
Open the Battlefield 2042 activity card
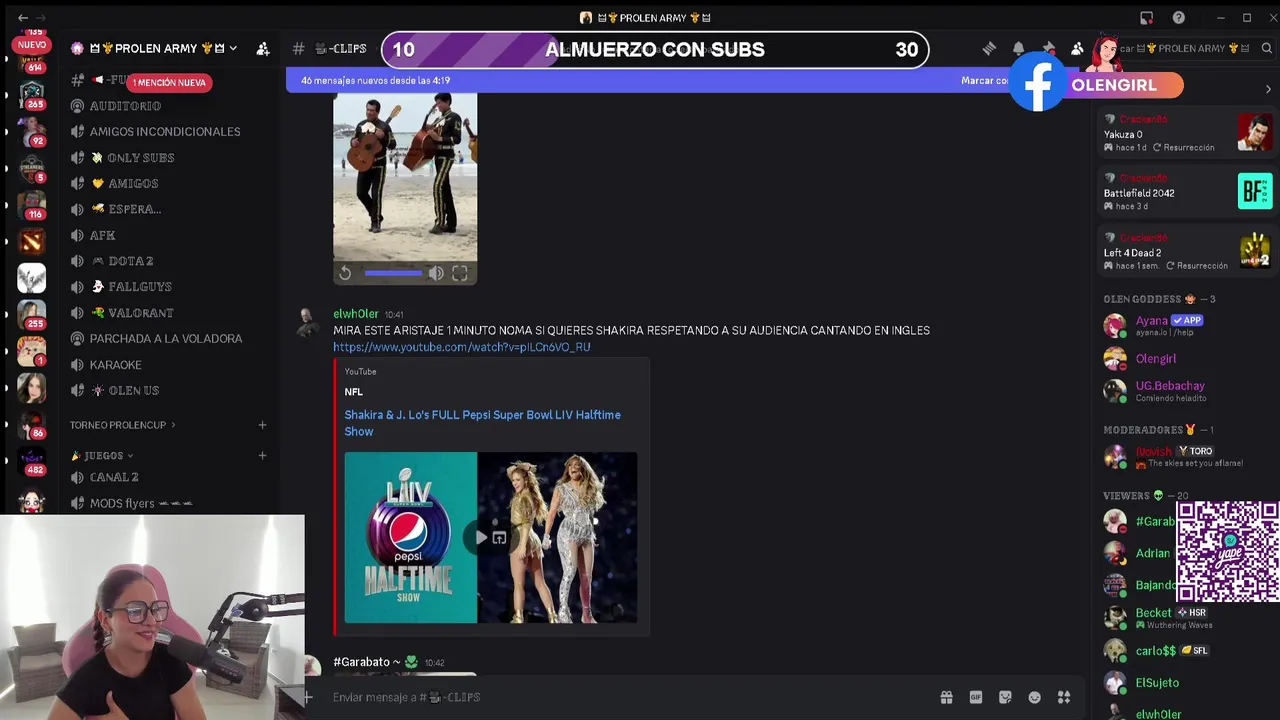tap(1187, 193)
